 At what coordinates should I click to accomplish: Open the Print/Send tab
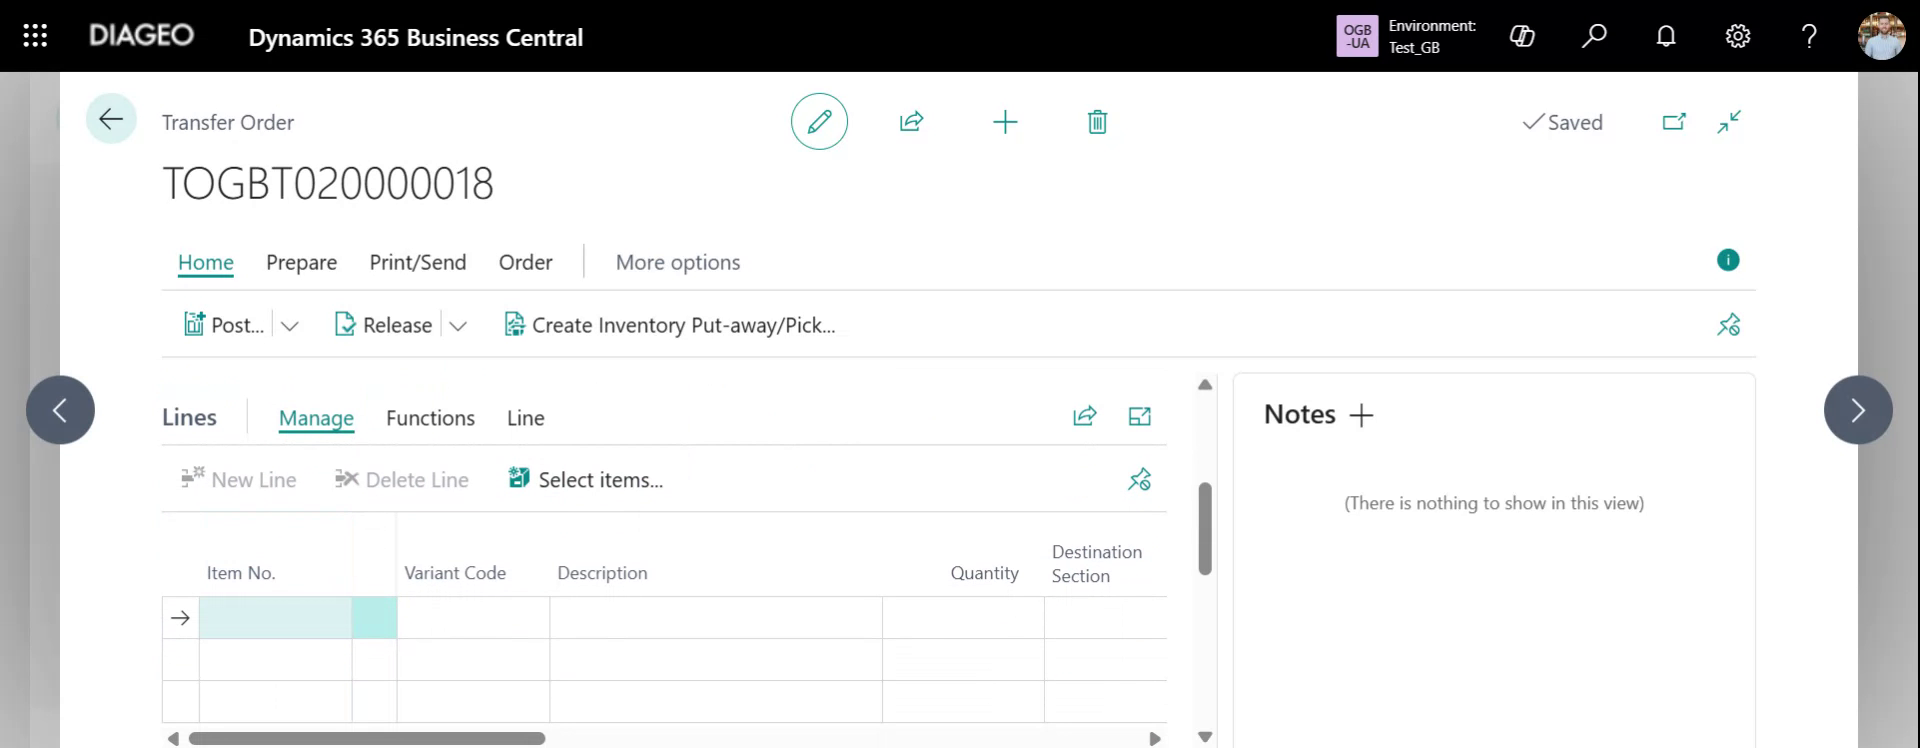coord(418,262)
